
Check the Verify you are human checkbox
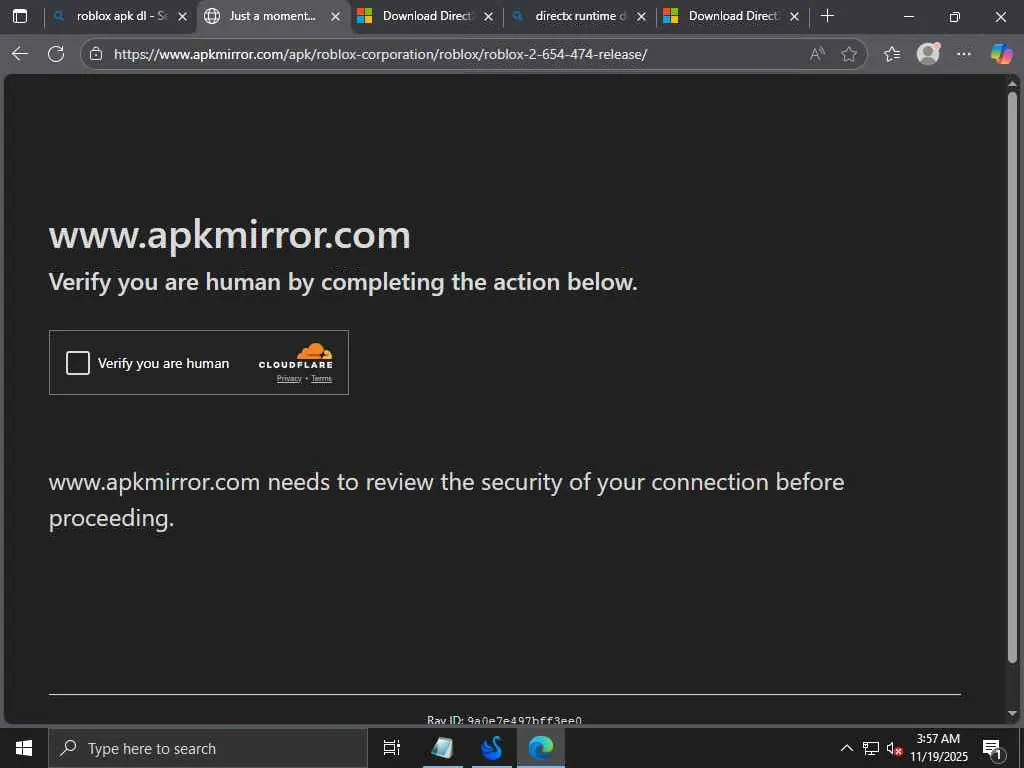[x=78, y=363]
